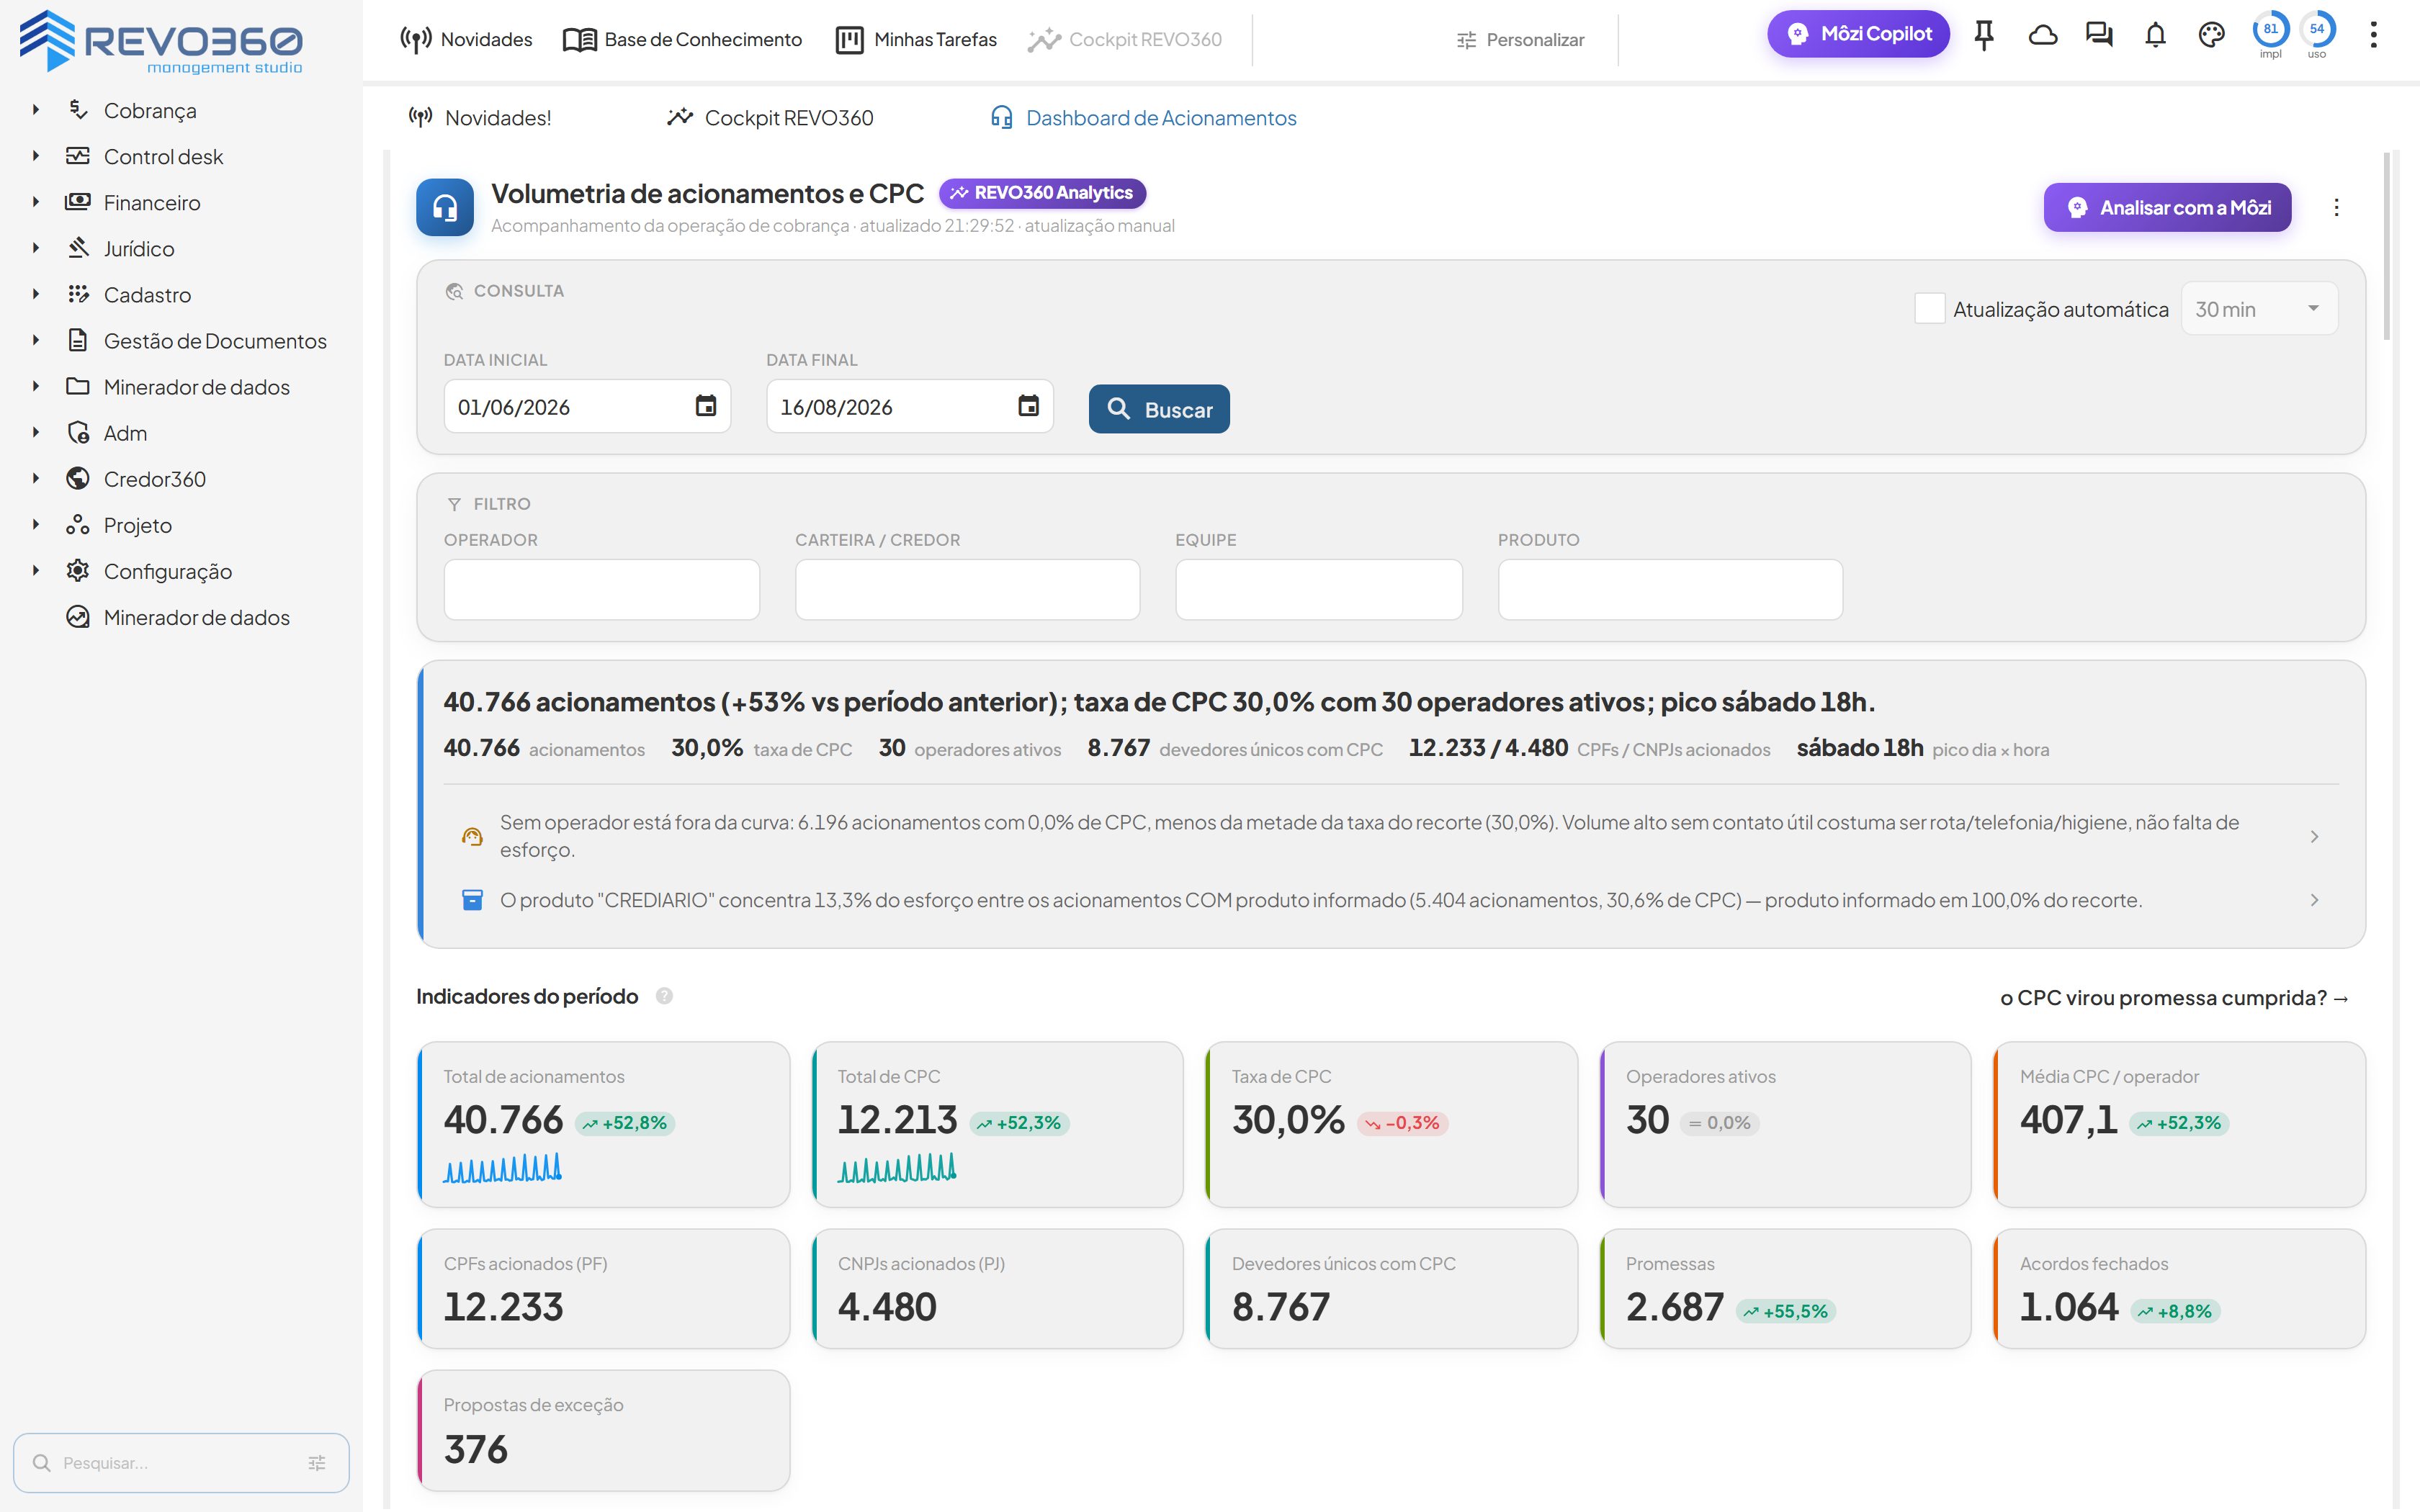Open calendar picker for Data Final

click(1028, 406)
